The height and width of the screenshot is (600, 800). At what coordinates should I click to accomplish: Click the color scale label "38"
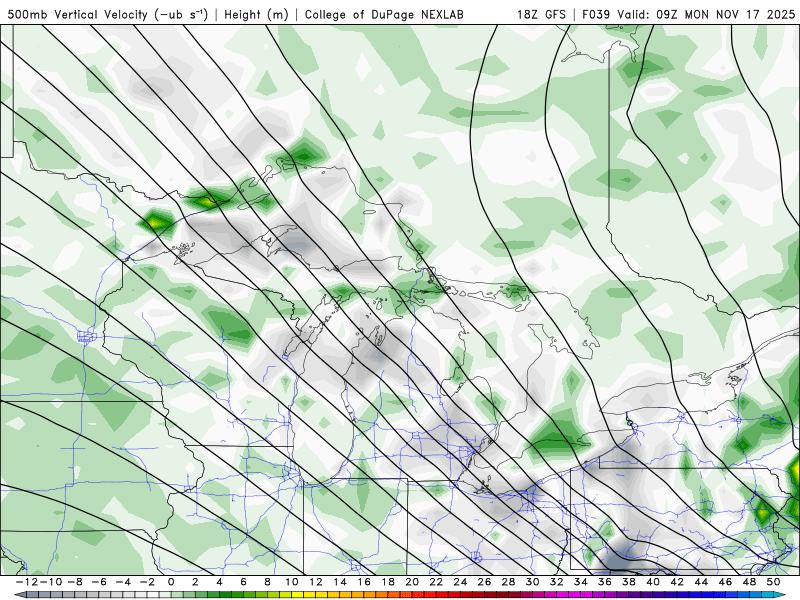tap(629, 582)
